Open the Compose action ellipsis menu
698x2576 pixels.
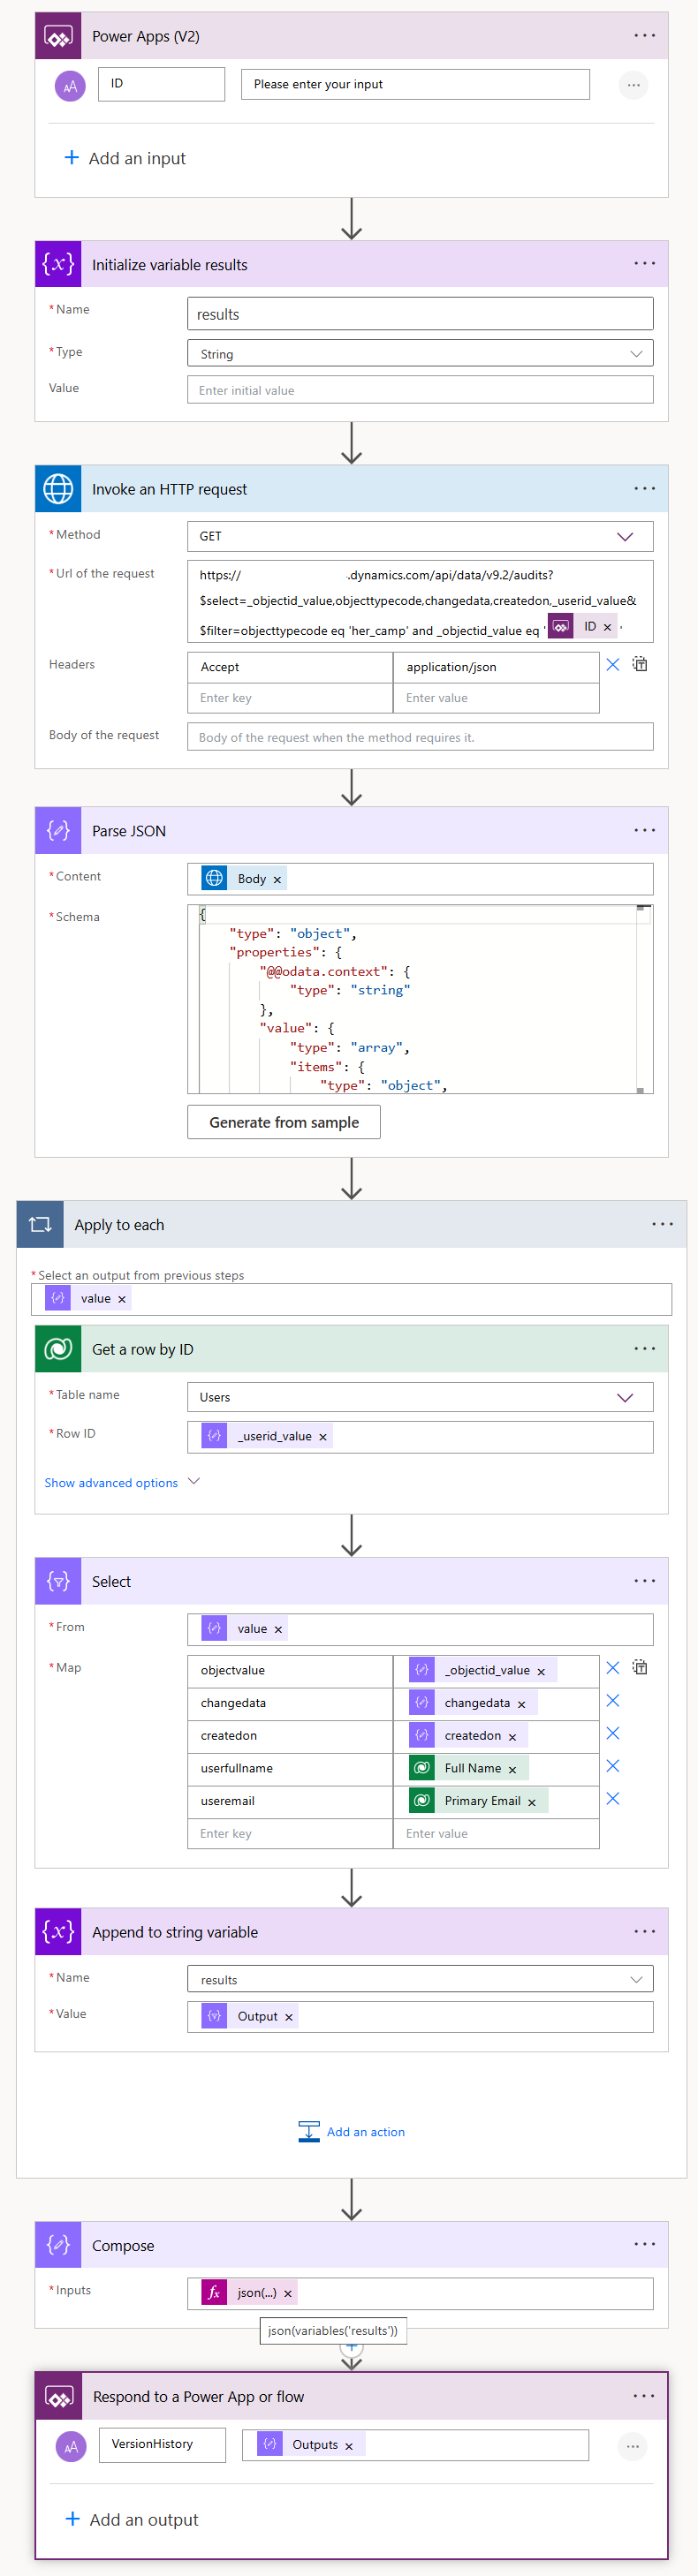[x=644, y=2244]
